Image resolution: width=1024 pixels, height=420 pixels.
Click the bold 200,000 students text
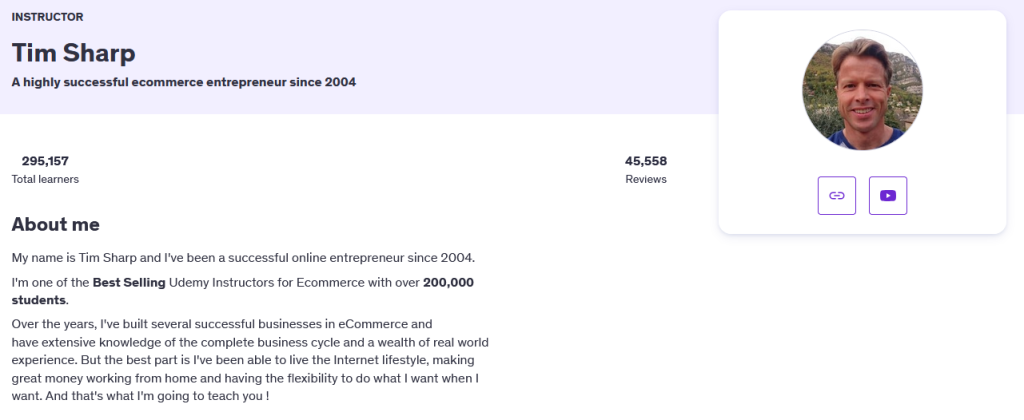point(243,291)
